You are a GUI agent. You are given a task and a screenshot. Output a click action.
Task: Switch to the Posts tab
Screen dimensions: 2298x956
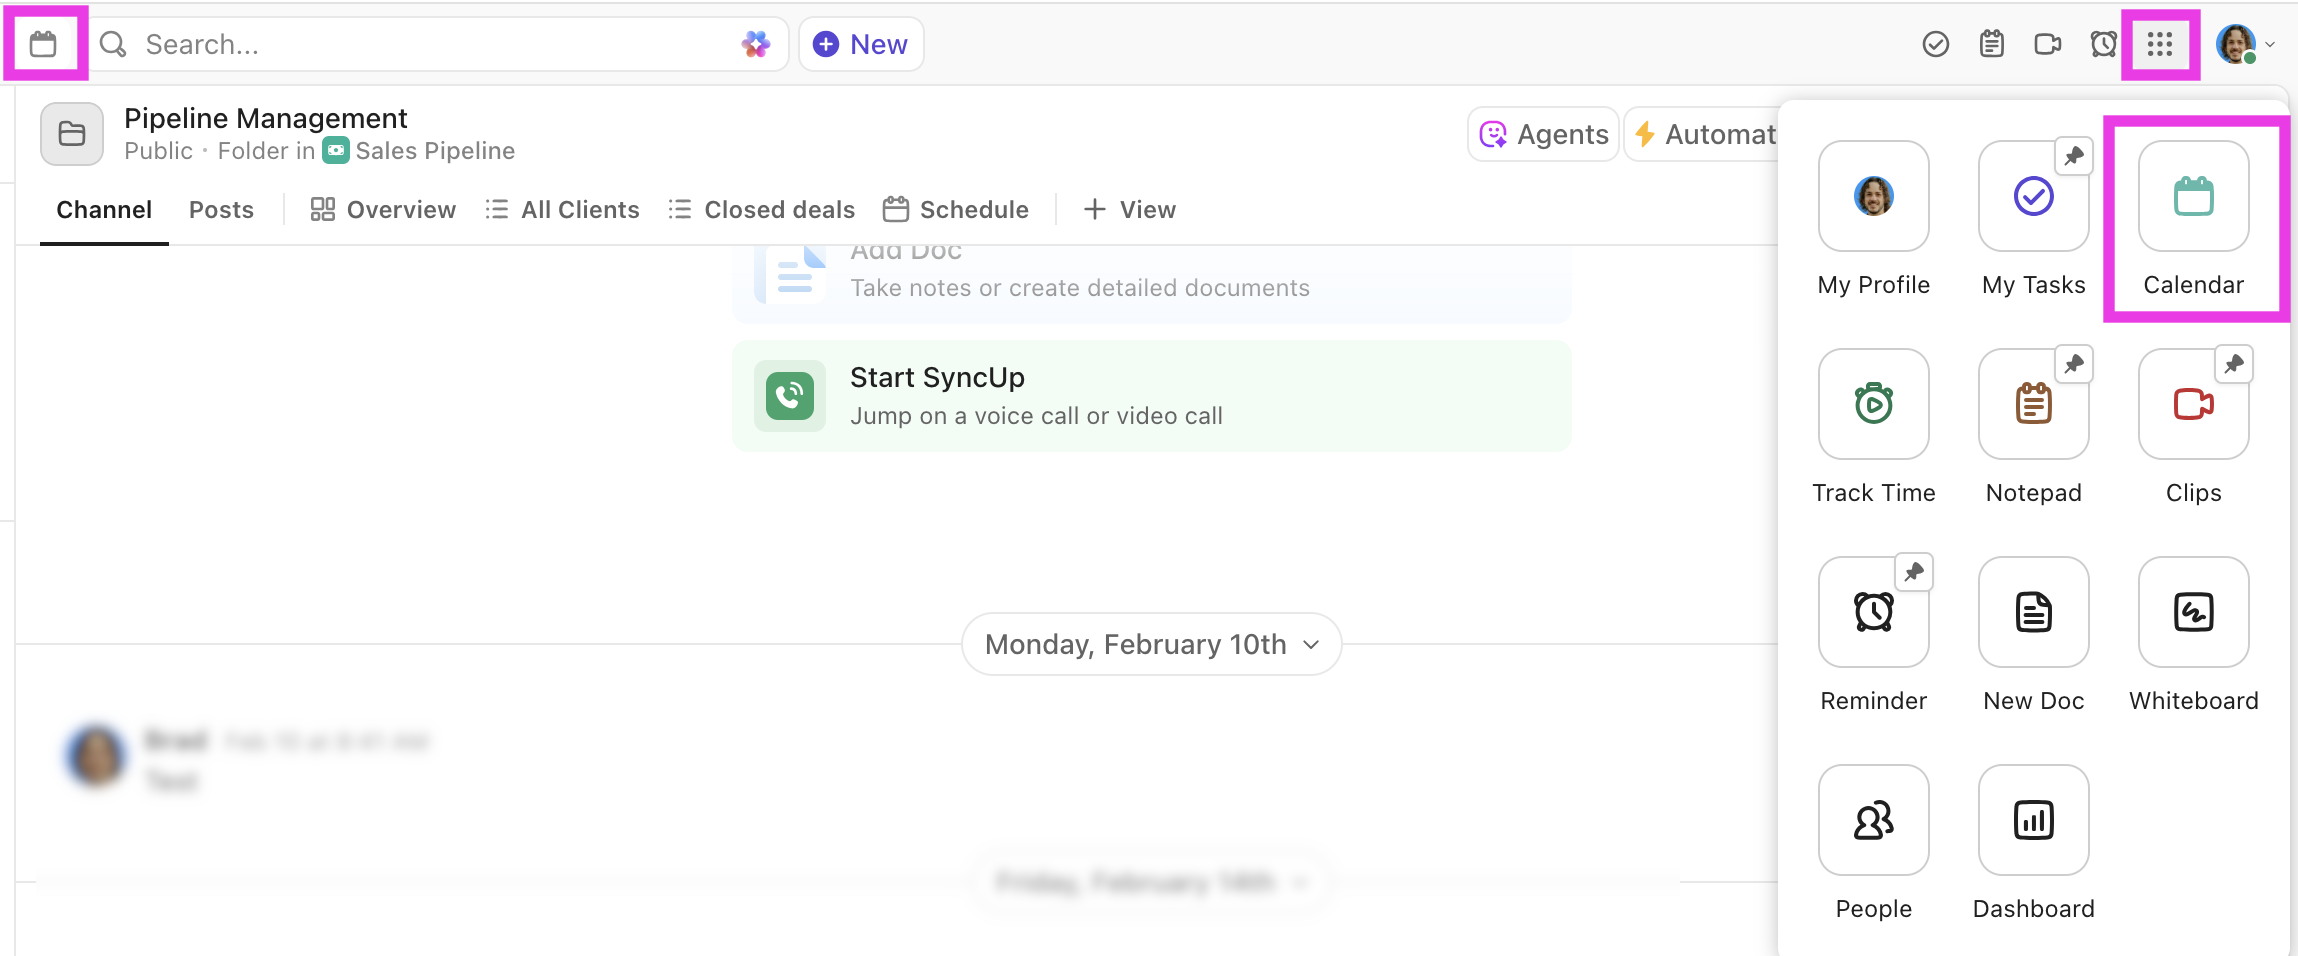221,210
